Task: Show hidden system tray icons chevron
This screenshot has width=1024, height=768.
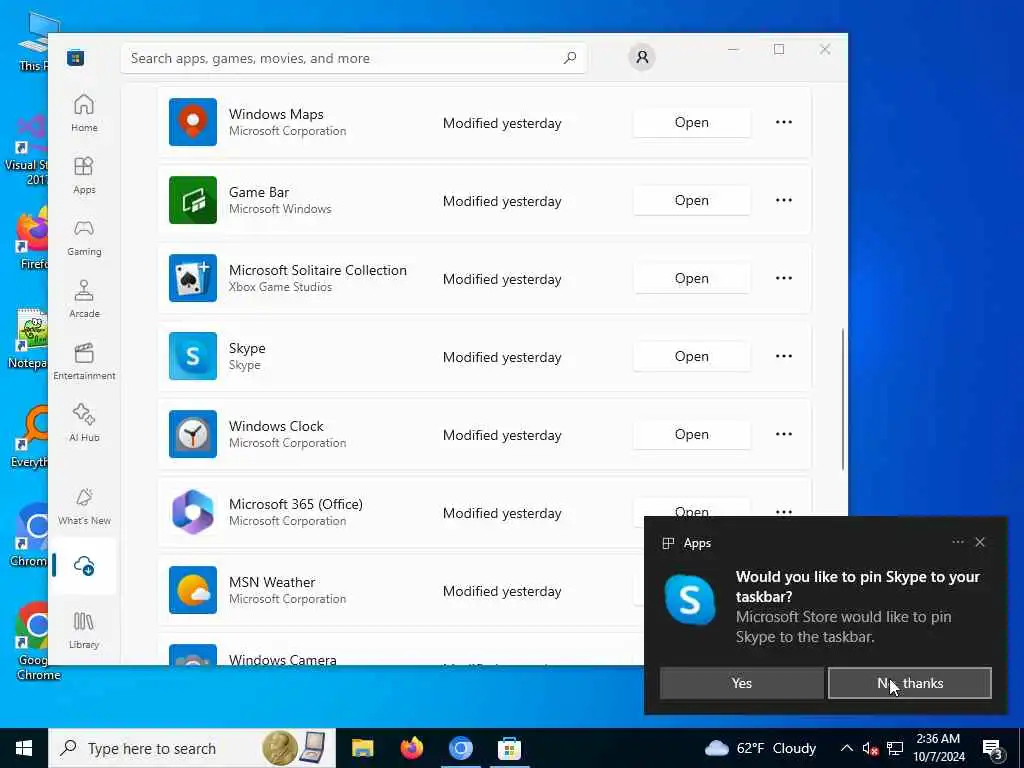Action: tap(846, 748)
